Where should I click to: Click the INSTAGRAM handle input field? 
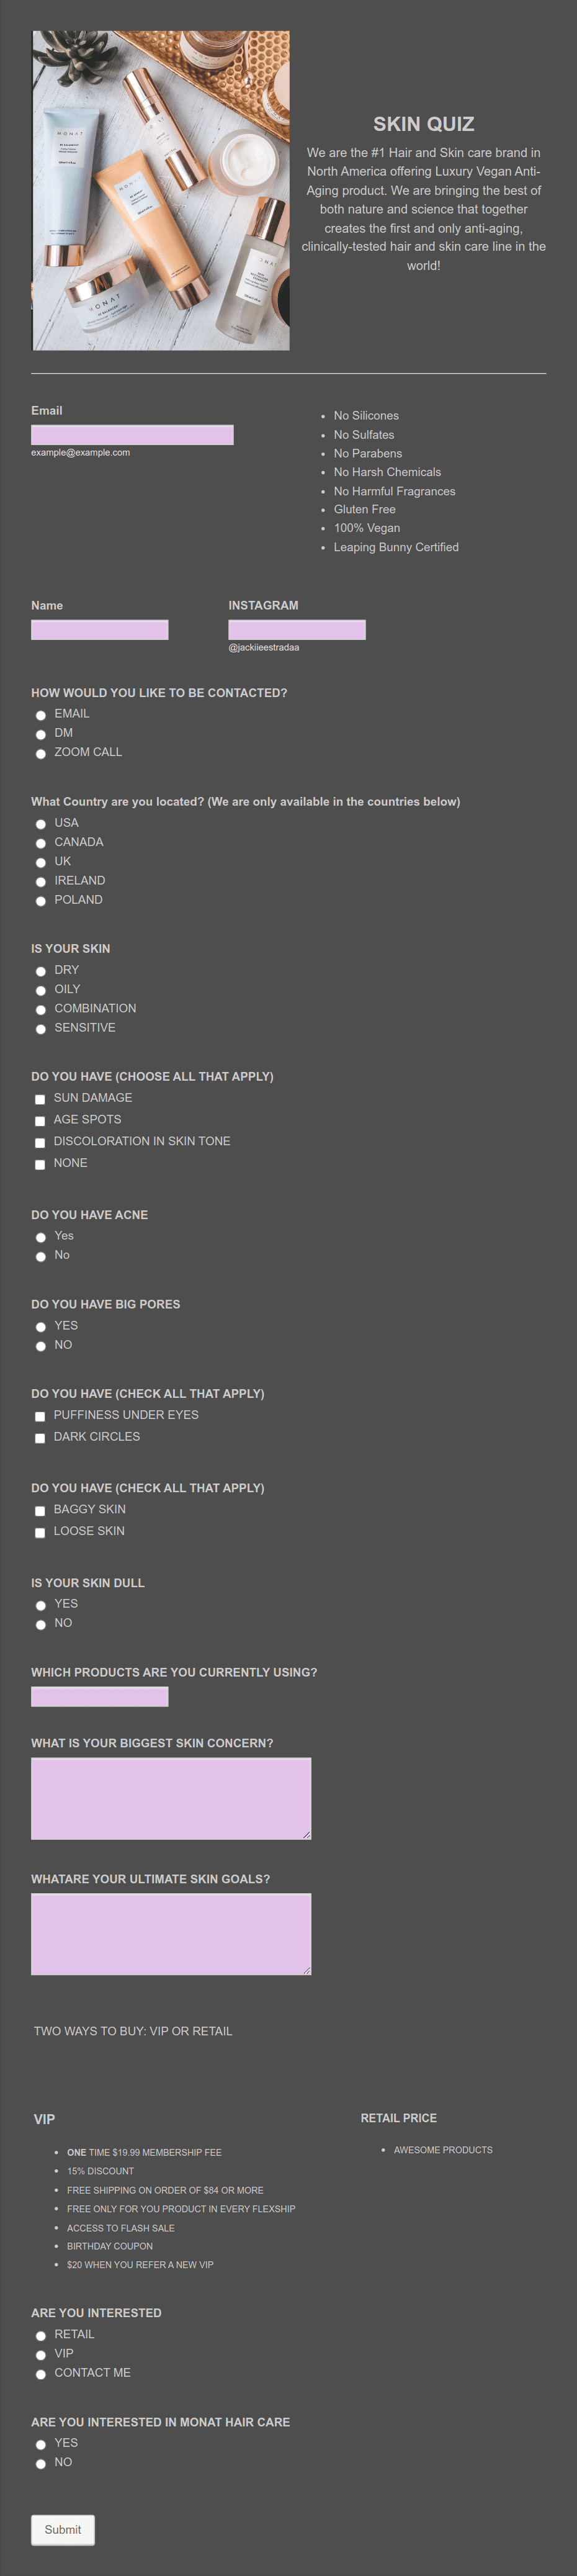[297, 630]
